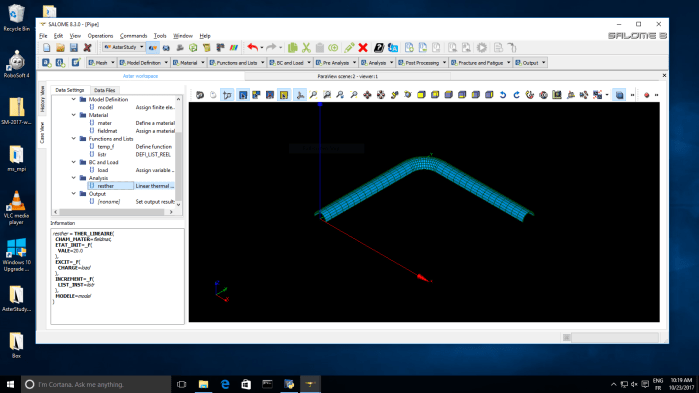699x393 pixels.
Task: Collapse the Functions and Lists tree node
Action: tap(74, 139)
